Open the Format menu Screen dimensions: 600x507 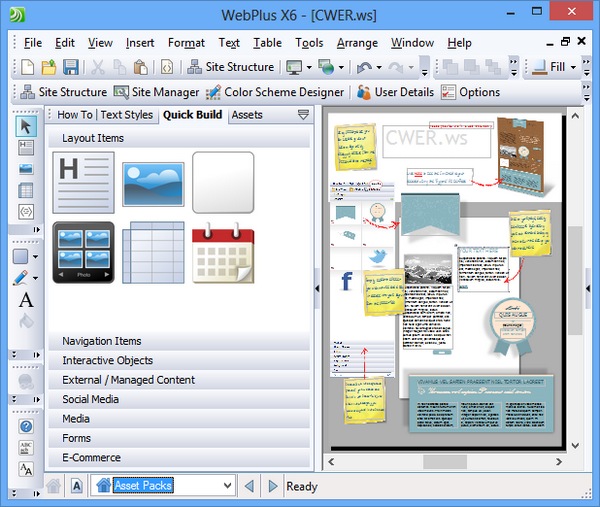click(186, 43)
